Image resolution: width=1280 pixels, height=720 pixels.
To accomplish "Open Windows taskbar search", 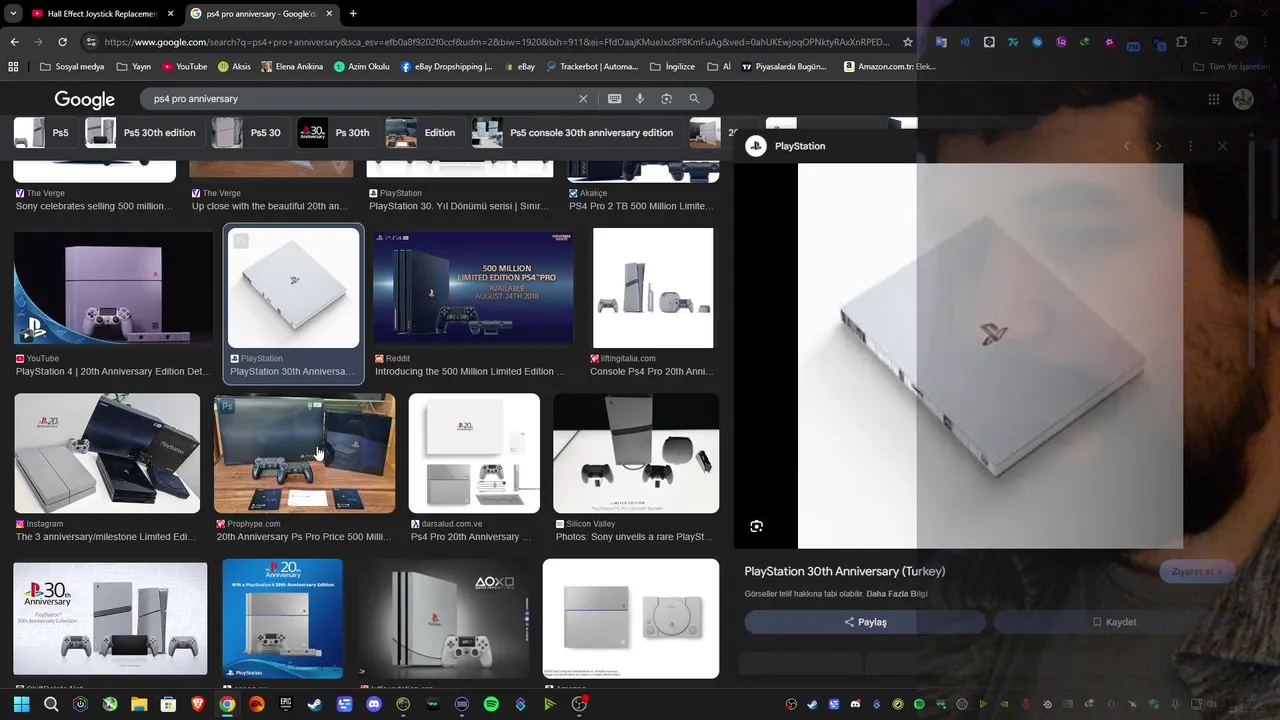I will coord(51,704).
